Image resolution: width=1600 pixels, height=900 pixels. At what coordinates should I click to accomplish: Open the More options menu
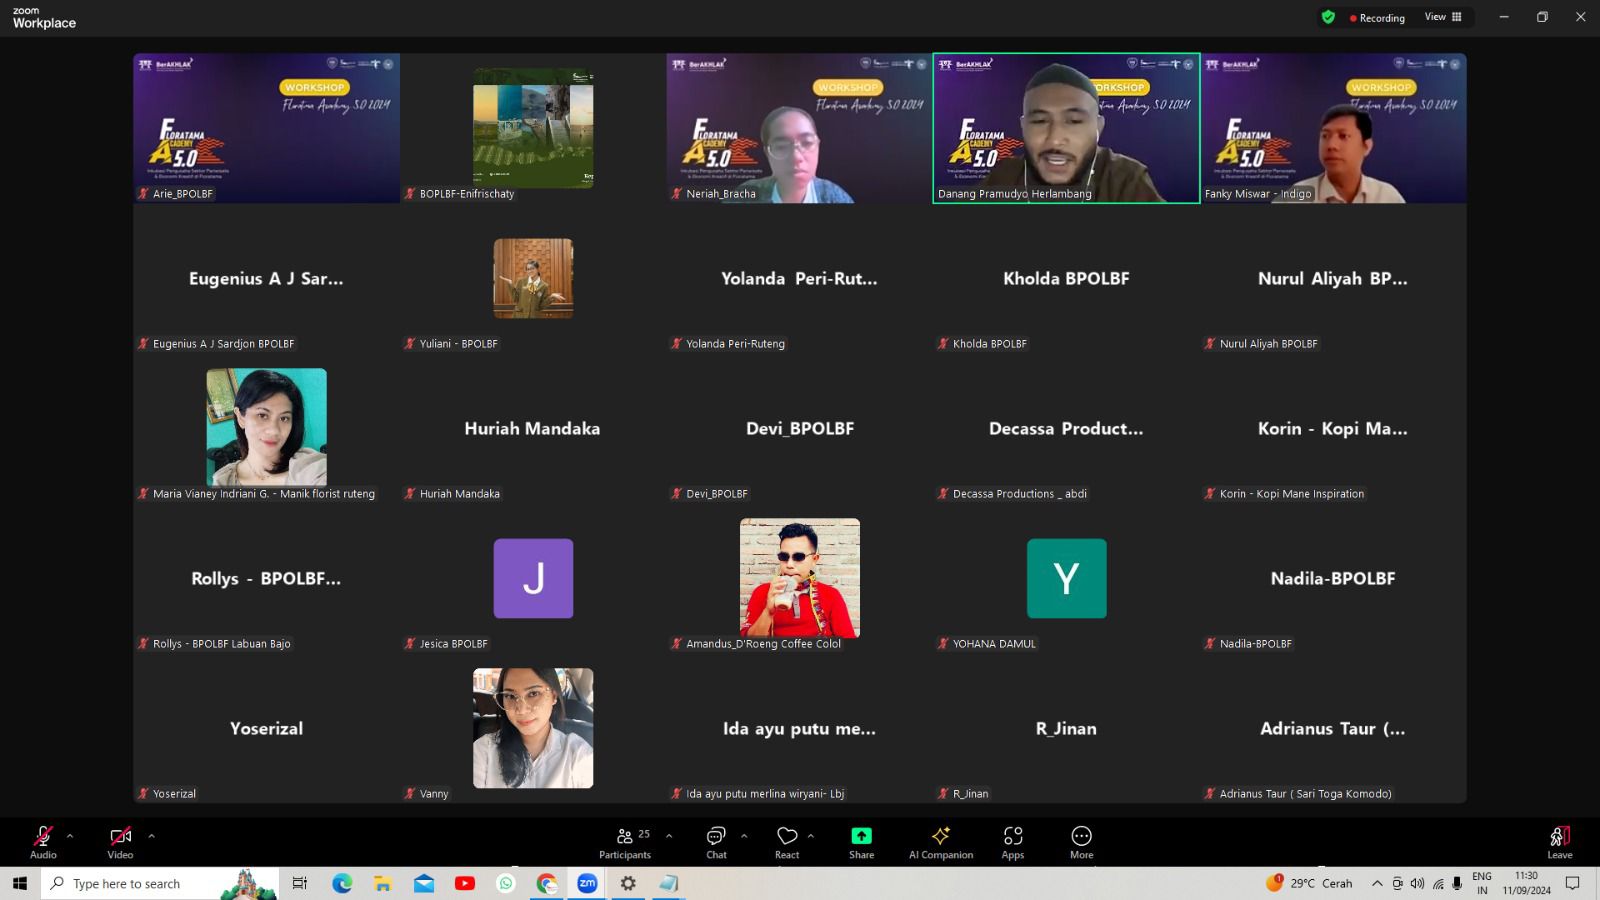(x=1081, y=842)
